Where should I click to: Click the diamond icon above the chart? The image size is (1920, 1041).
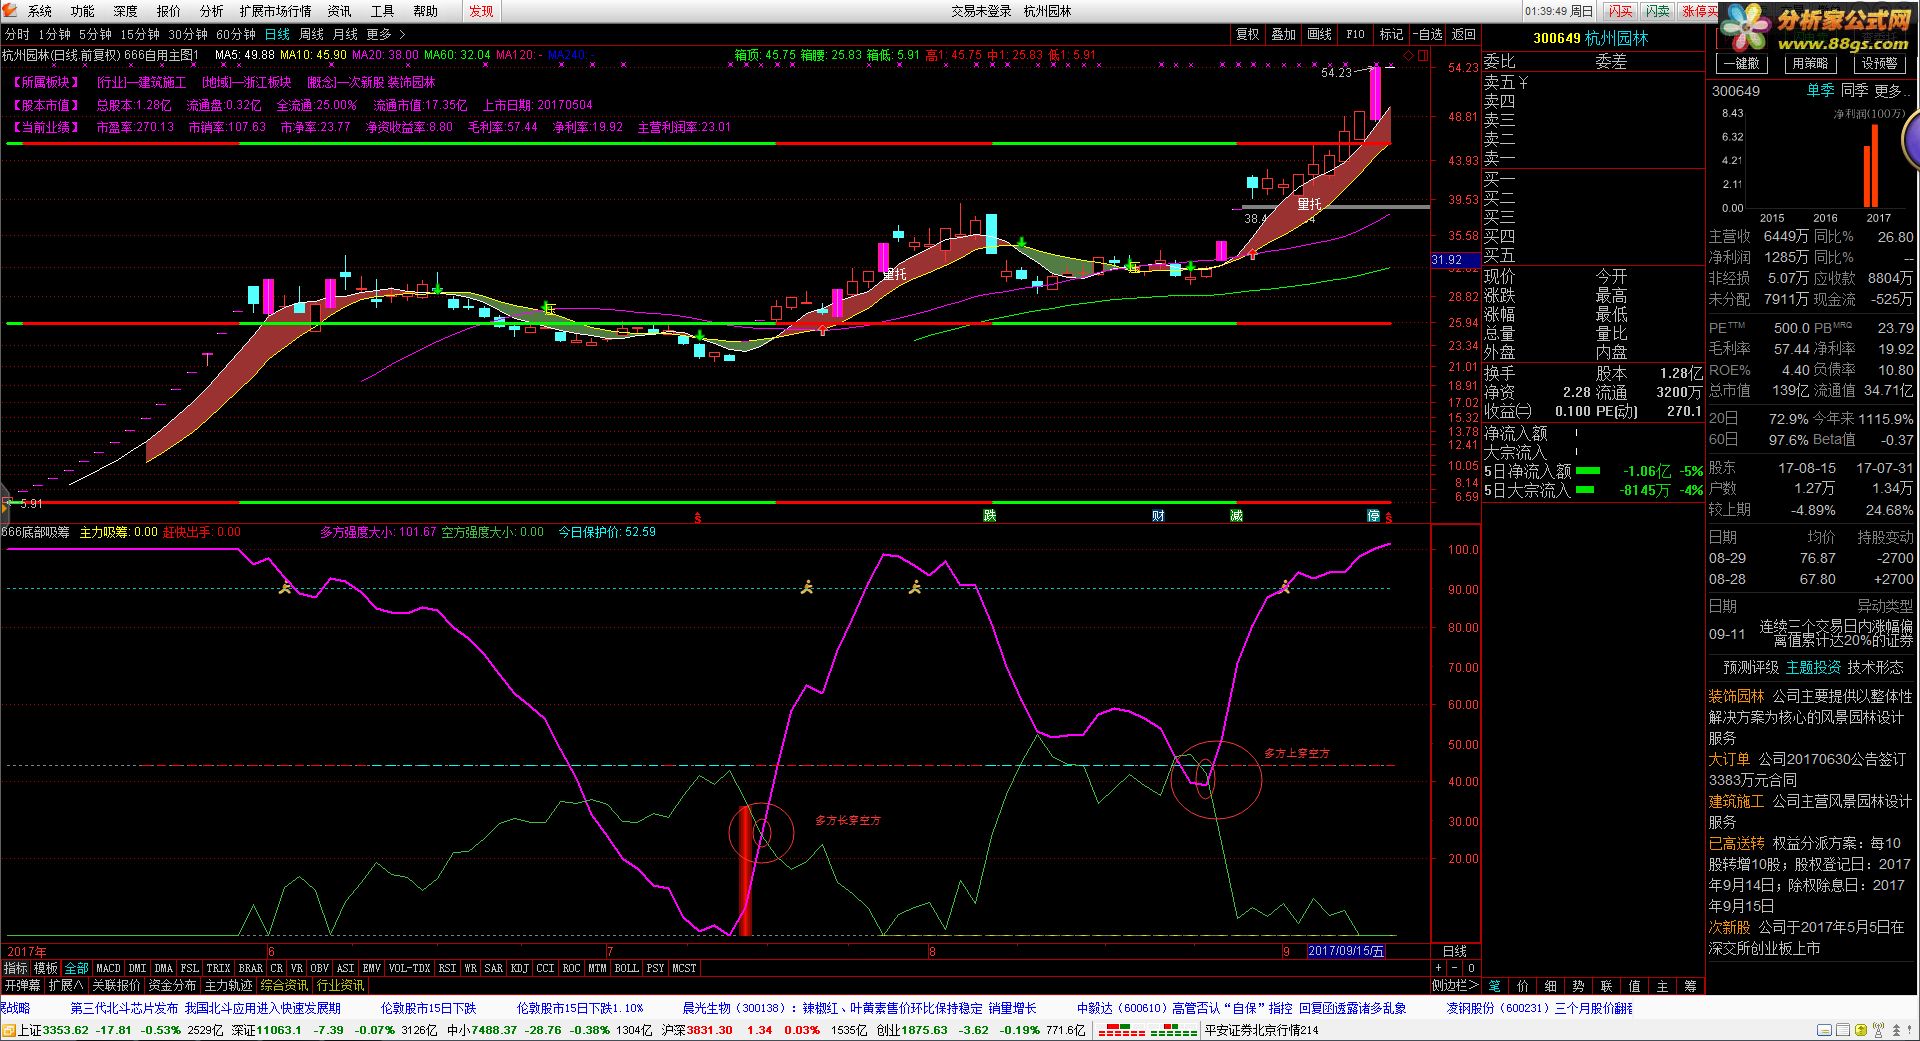coord(1408,55)
